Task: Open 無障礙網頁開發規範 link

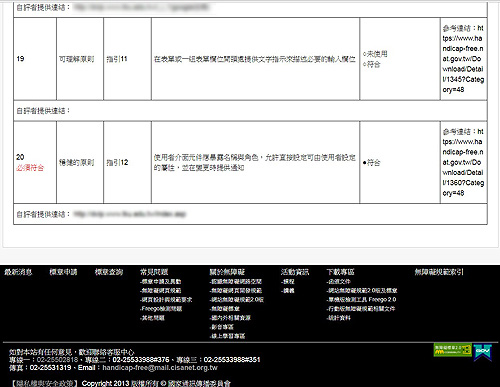Action: coord(236,291)
